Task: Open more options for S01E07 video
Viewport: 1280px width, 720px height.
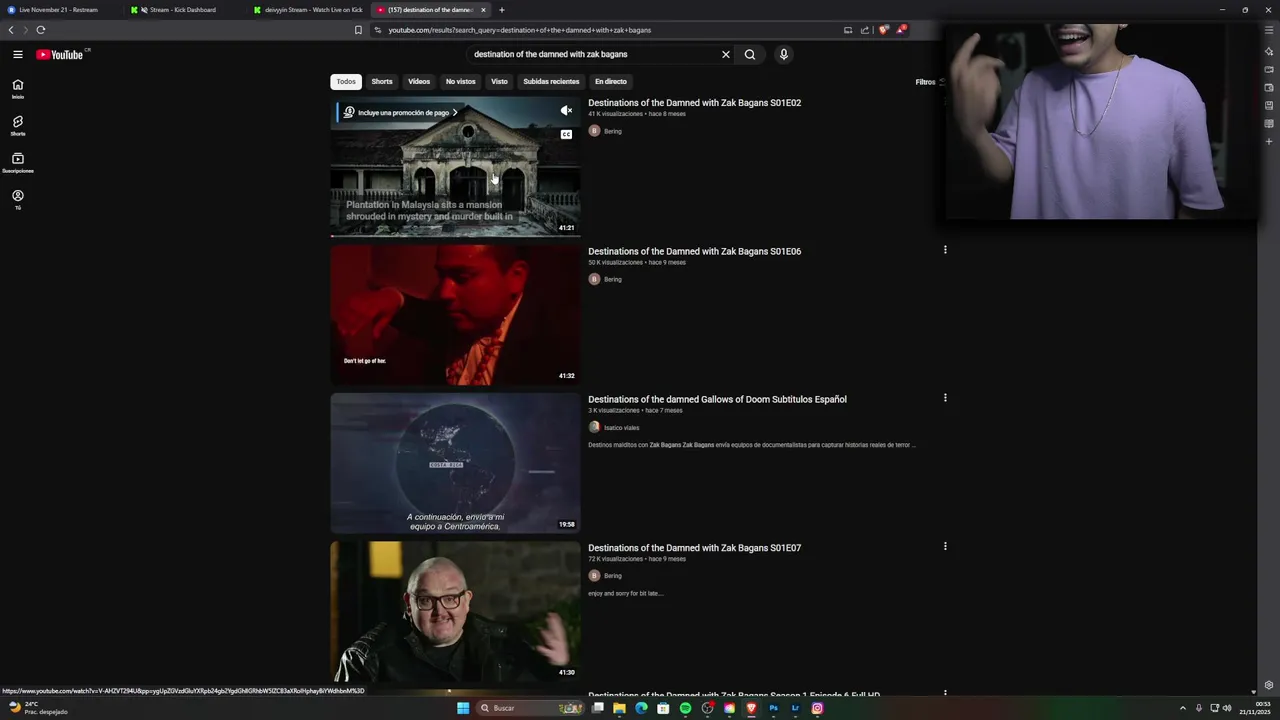Action: [945, 546]
